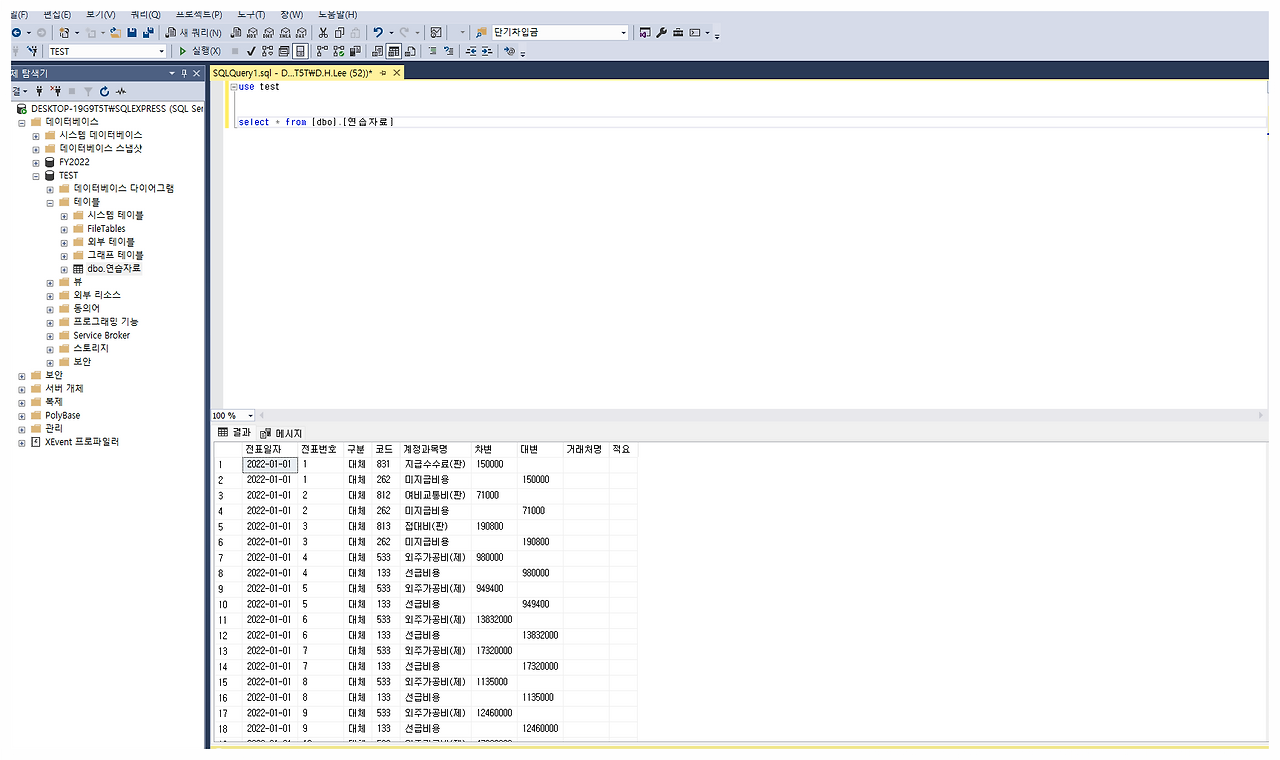1280x760 pixels.
Task: Switch to the 결과 tab
Action: 235,432
